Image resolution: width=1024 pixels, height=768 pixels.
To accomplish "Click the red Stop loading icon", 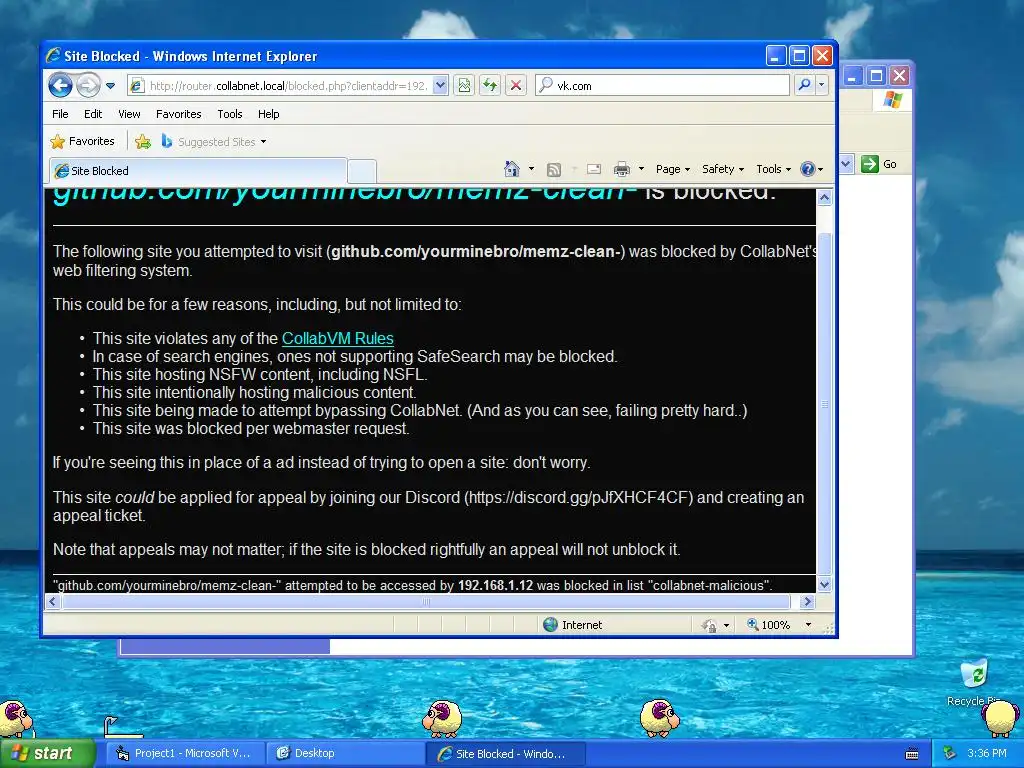I will (x=516, y=86).
